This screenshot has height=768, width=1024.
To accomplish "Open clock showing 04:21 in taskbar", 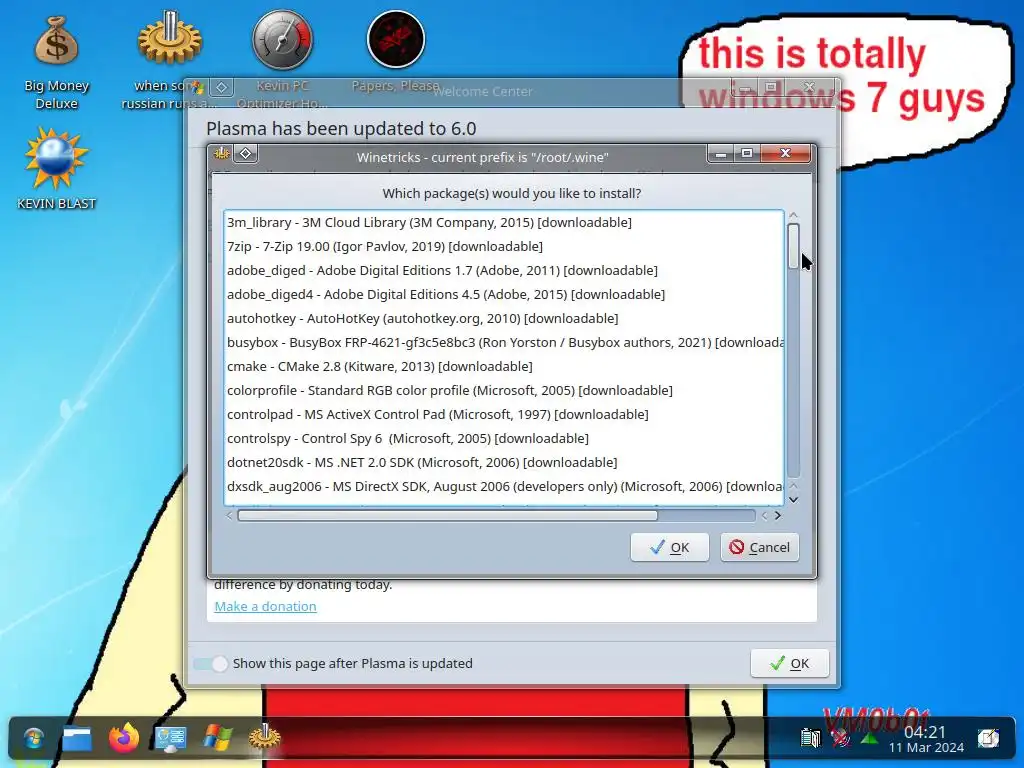I will point(926,739).
